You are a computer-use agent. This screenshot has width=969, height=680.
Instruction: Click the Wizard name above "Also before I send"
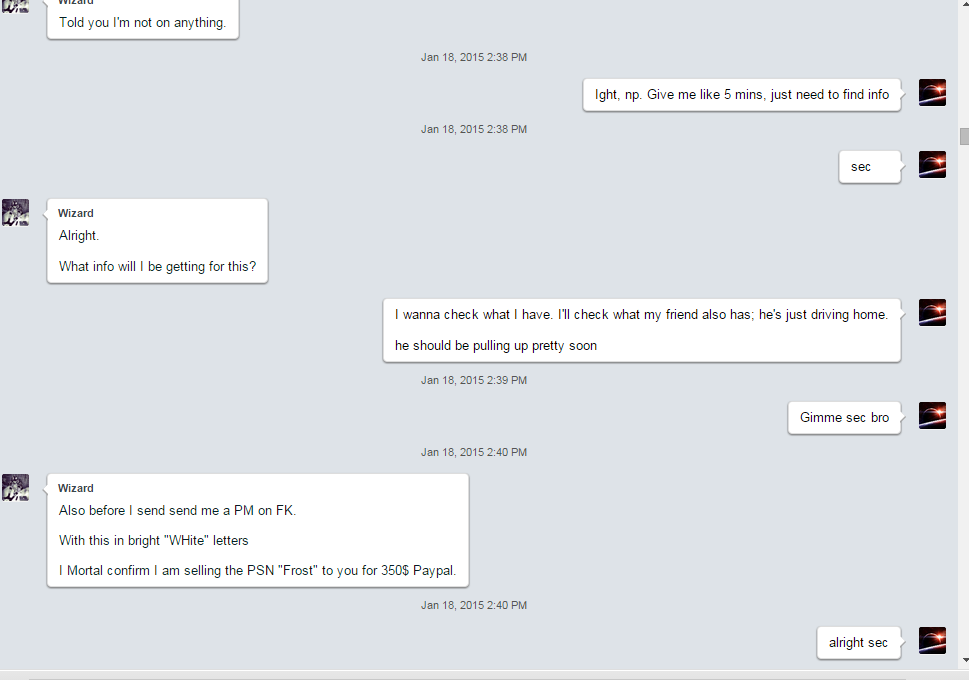click(x=76, y=488)
